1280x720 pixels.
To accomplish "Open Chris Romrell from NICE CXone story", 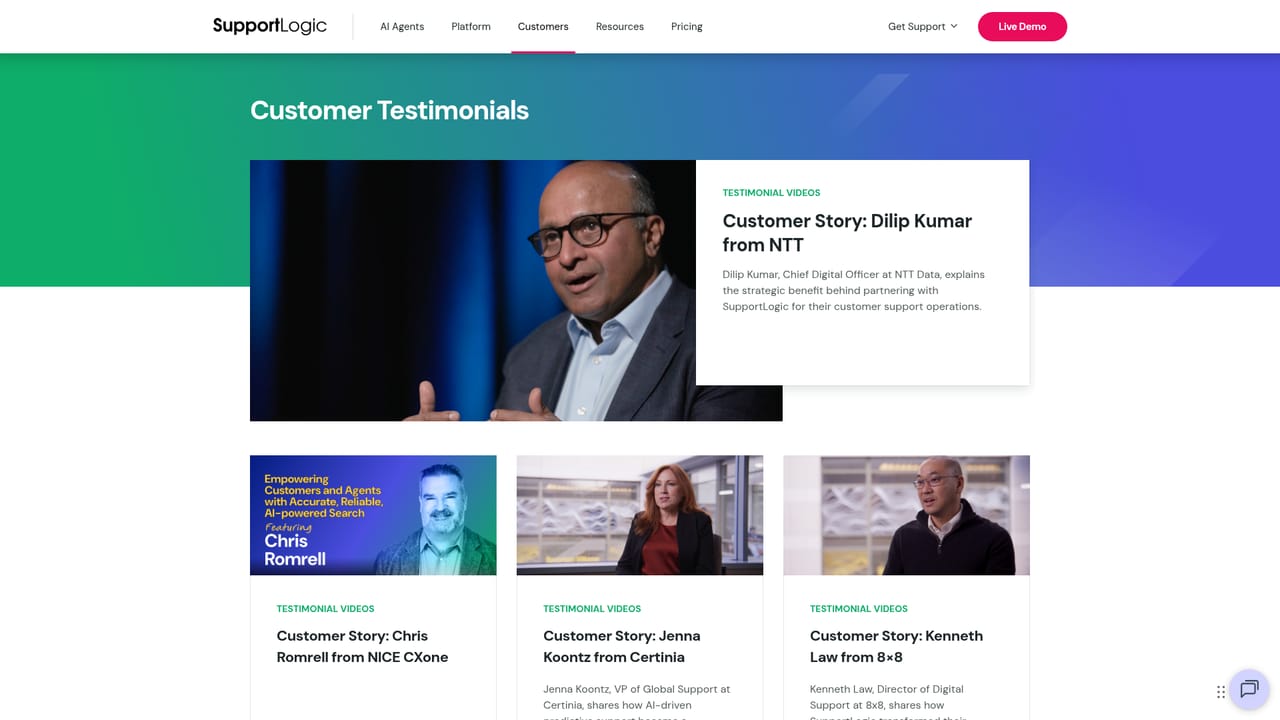I will point(362,646).
